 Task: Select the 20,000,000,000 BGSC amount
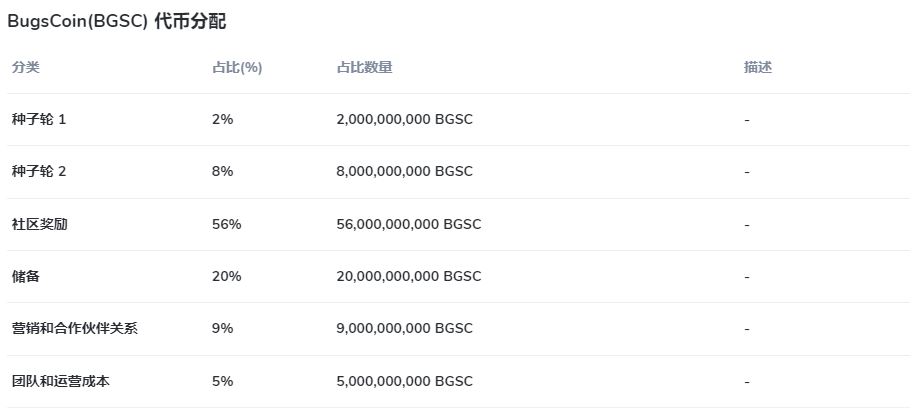(x=409, y=276)
